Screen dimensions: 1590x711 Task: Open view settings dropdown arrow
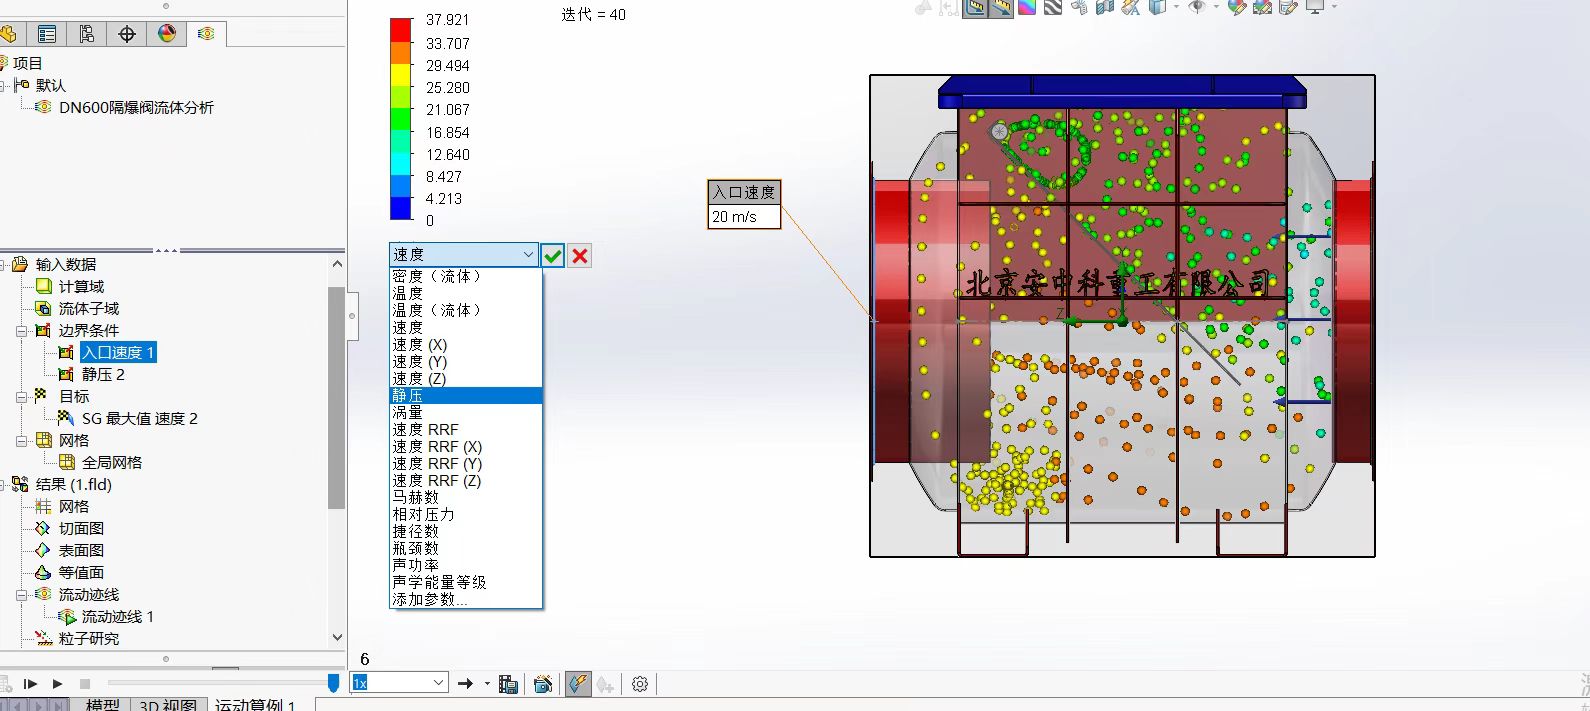coord(1334,7)
